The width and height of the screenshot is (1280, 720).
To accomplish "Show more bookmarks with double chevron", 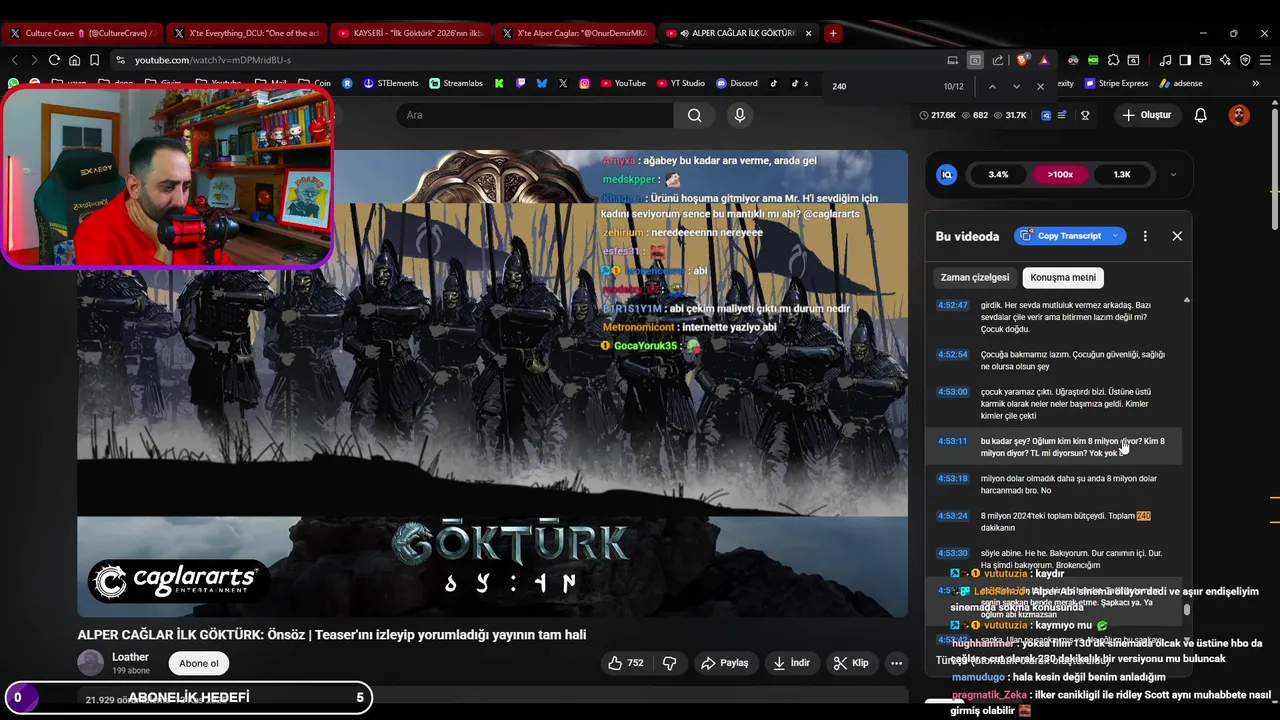I will pyautogui.click(x=1256, y=83).
